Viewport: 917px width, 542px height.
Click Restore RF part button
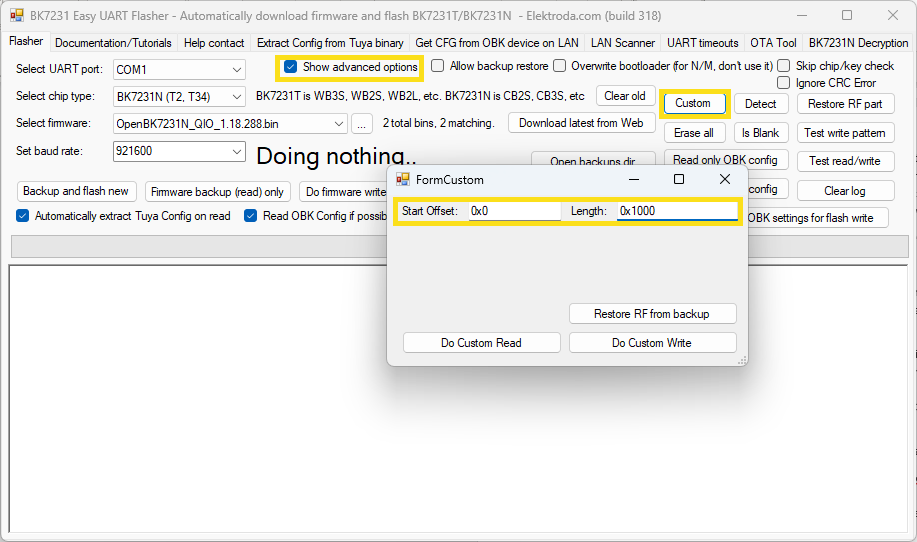click(x=845, y=104)
